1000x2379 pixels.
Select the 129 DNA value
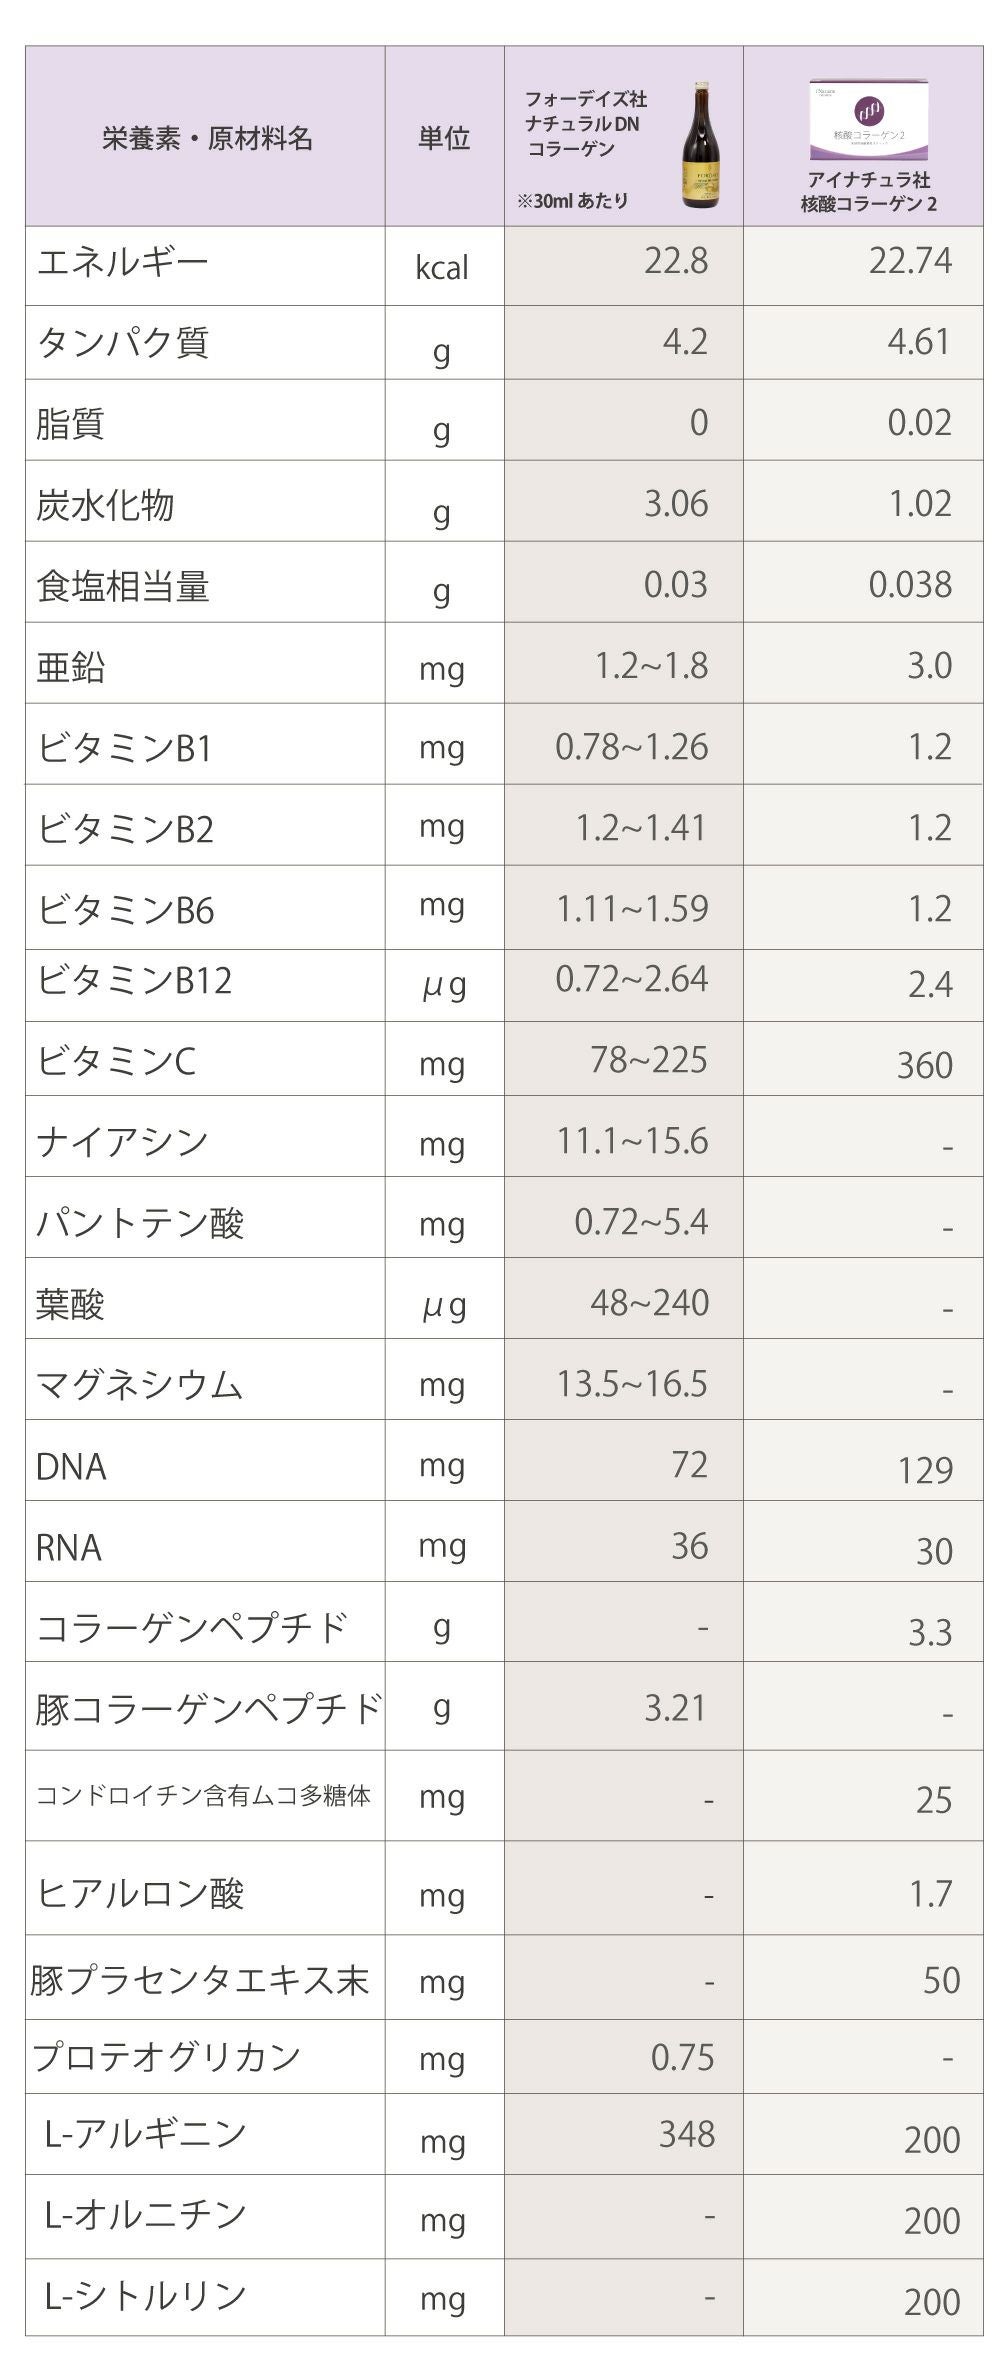coord(924,1471)
